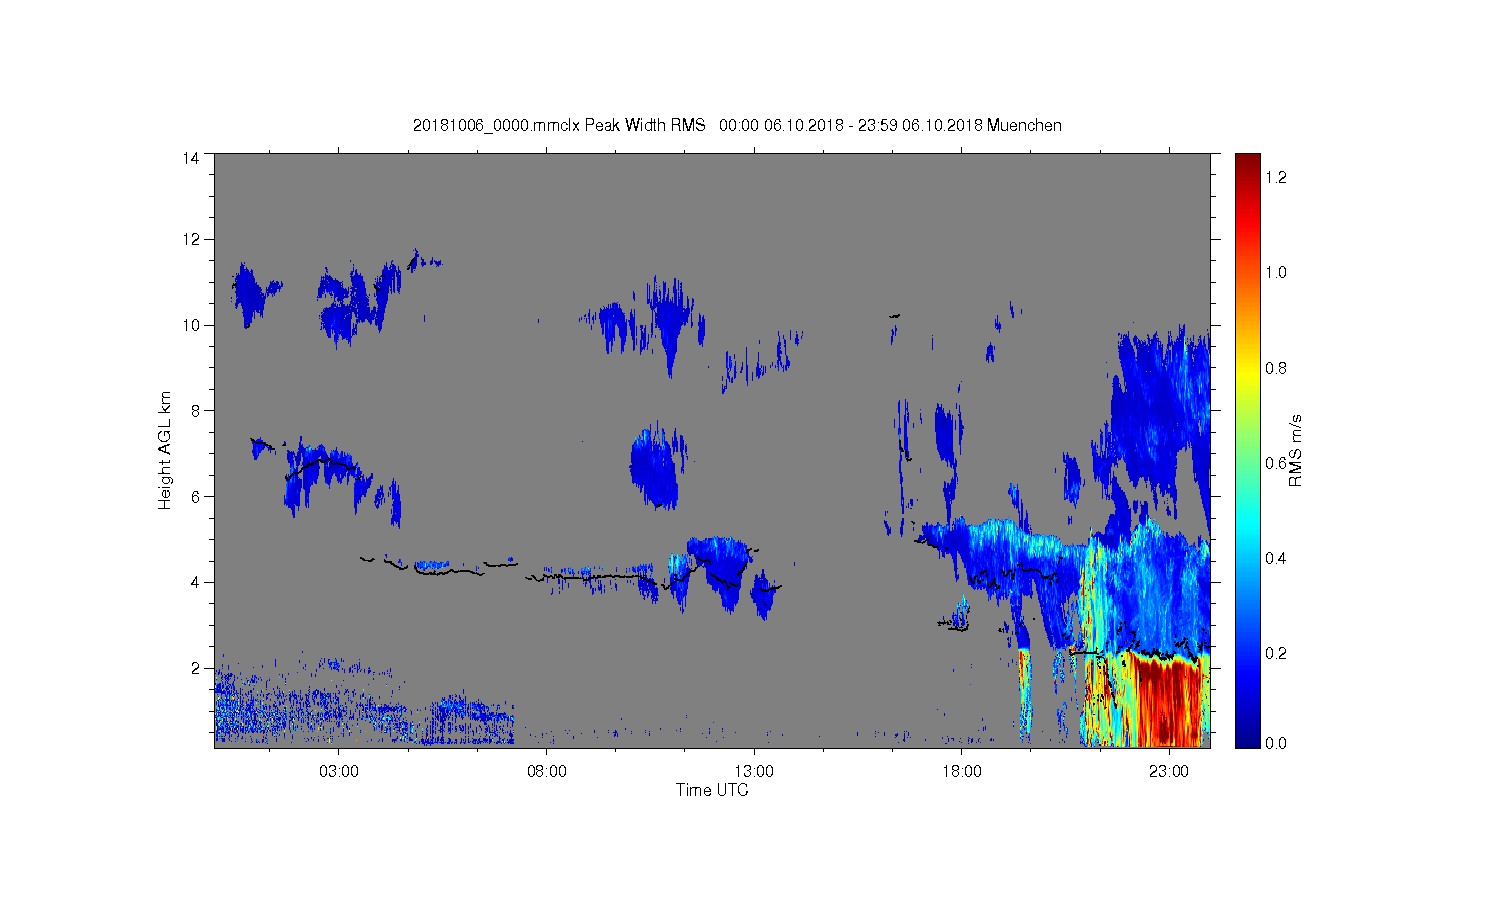Click the colorbar value 0.8
Screen dimensions: 1500x900
1276,368
